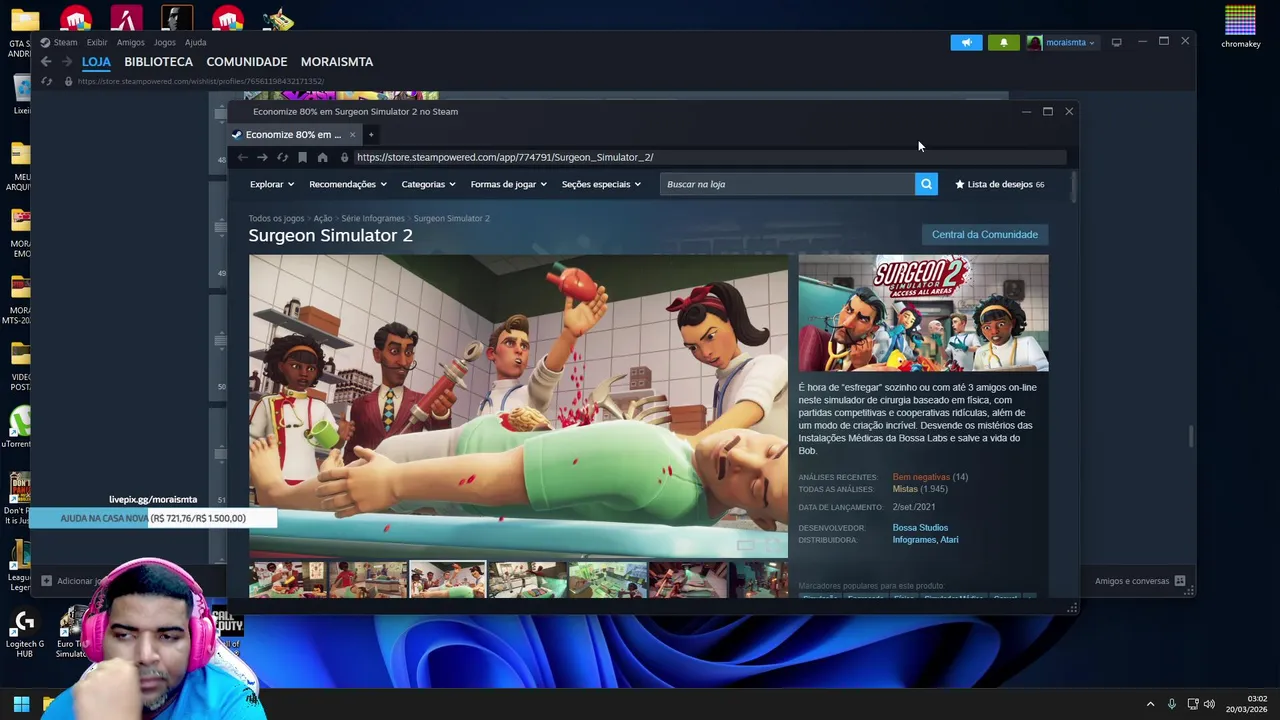Click 'Amigos e conversas' in Steam
This screenshot has width=1280, height=720.
coord(1132,581)
